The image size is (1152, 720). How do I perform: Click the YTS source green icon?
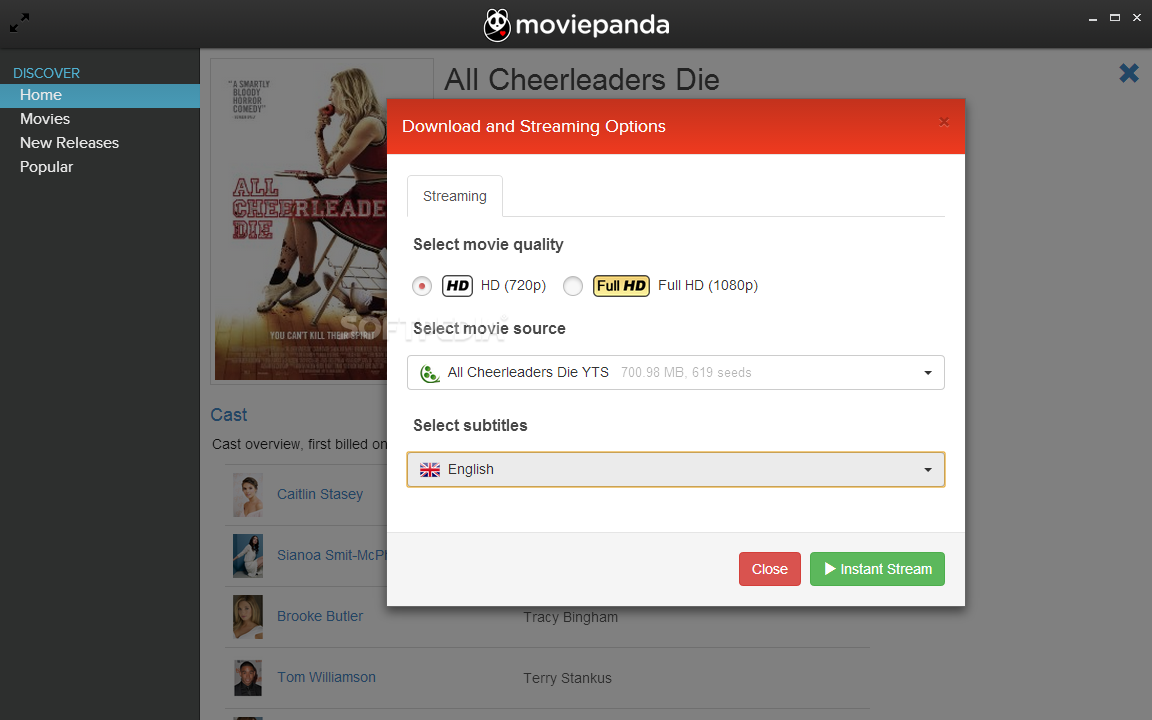429,373
